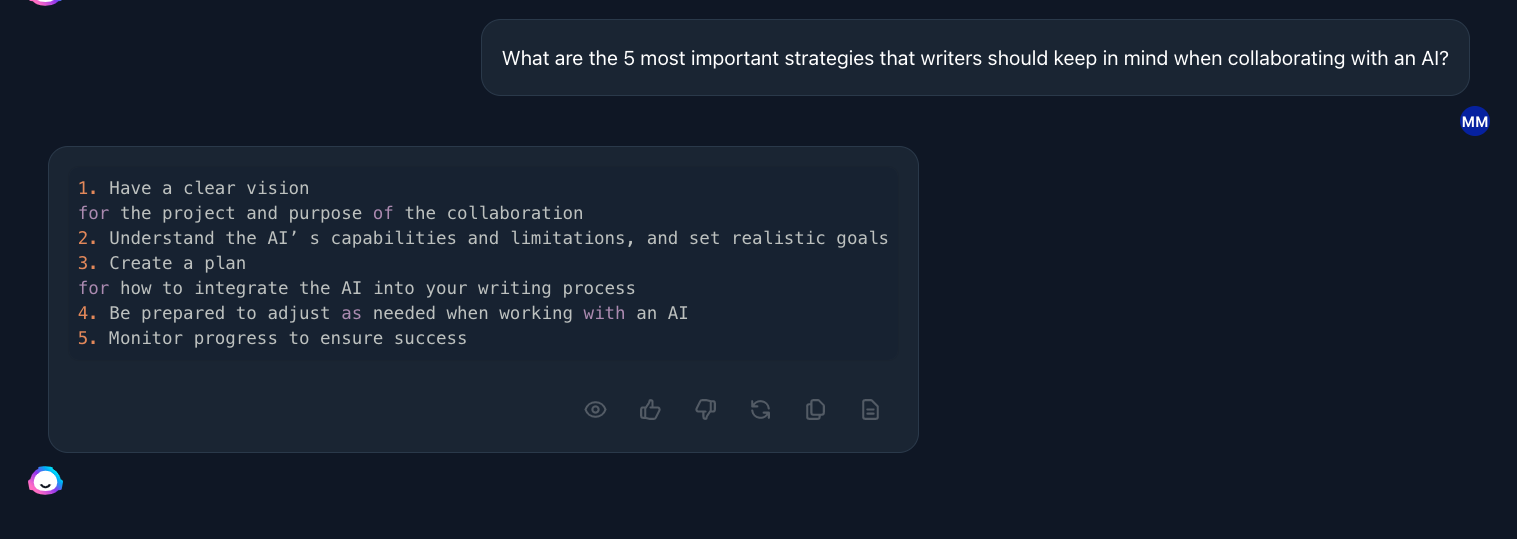Click the orange number 5 in list
The image size is (1517, 539).
[86, 338]
